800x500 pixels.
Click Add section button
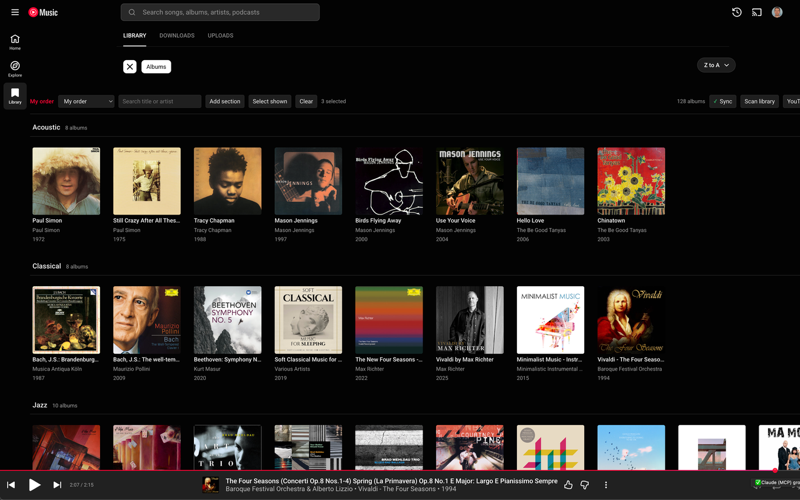point(224,101)
